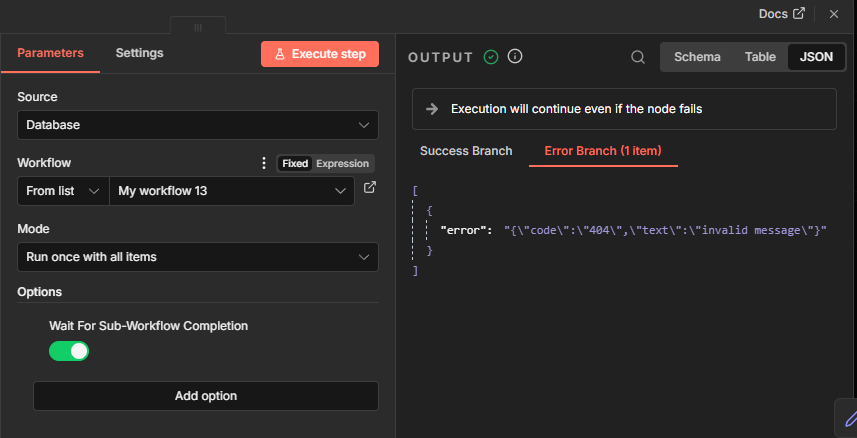Switch to the Settings tab
The image size is (857, 438).
click(x=139, y=53)
